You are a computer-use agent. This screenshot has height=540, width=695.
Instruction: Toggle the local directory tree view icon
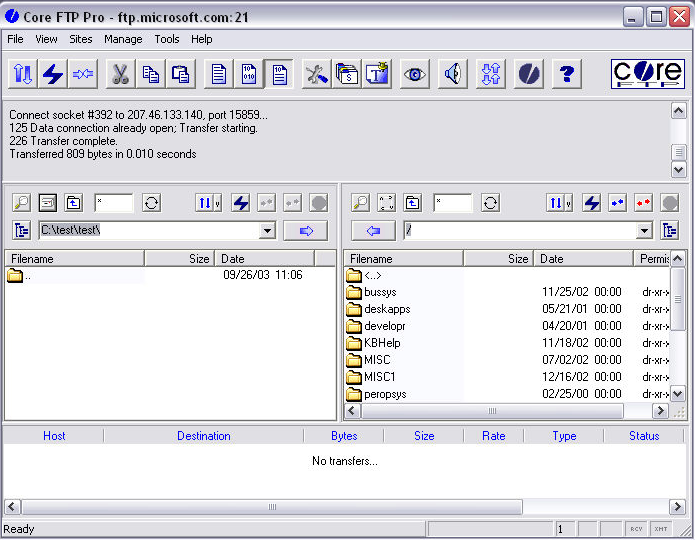(21, 231)
